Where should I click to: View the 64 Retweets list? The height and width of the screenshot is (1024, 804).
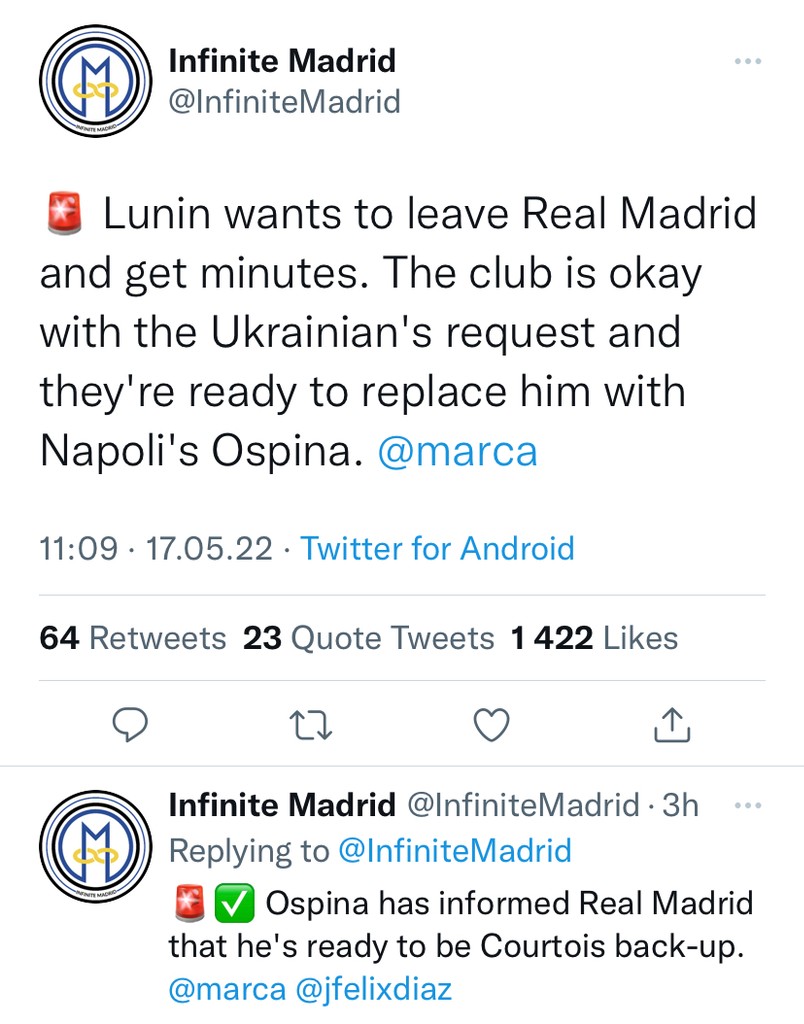(x=133, y=638)
